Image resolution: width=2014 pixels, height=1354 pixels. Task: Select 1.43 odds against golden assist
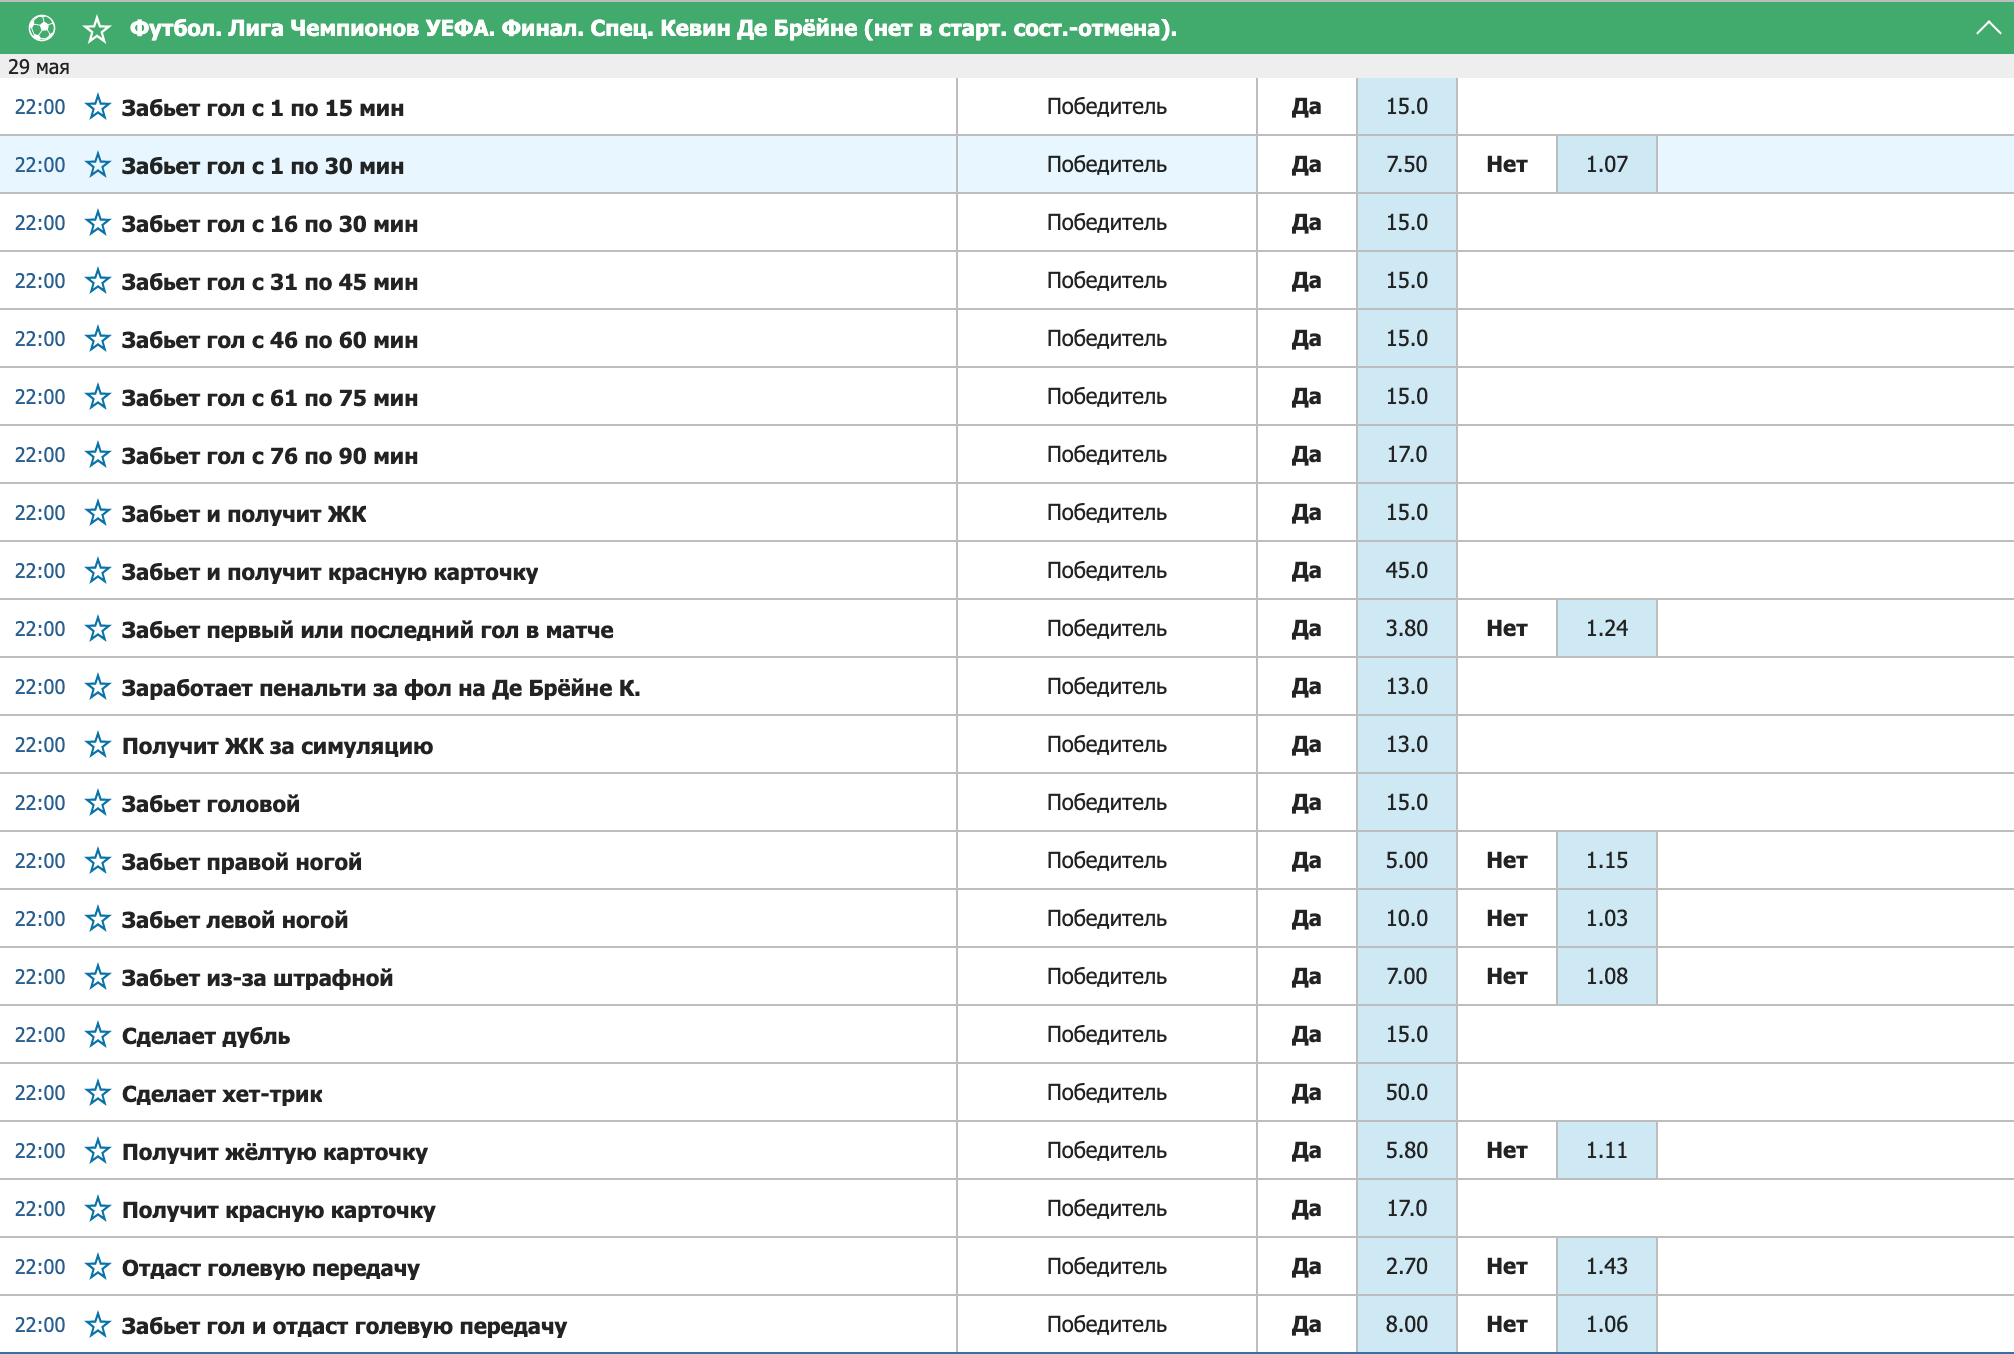click(1606, 1267)
